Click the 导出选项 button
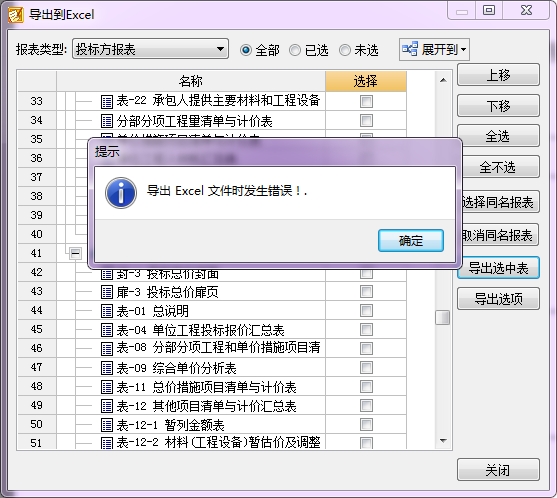This screenshot has height=498, width=557. pos(498,299)
